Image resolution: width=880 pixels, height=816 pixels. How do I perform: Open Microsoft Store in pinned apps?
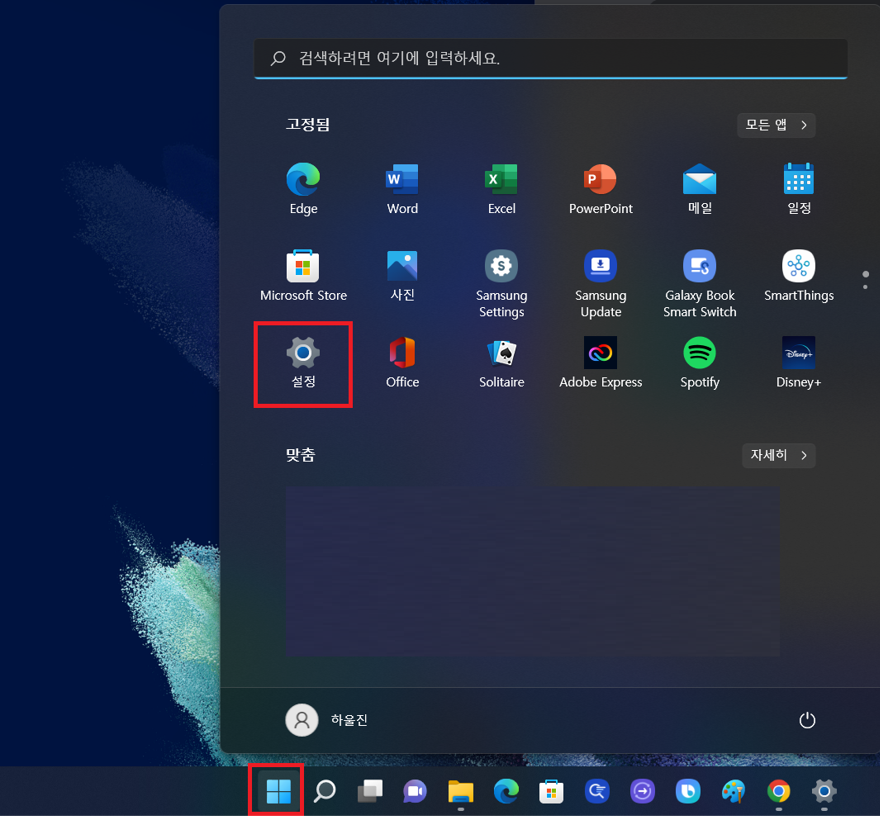pyautogui.click(x=303, y=276)
